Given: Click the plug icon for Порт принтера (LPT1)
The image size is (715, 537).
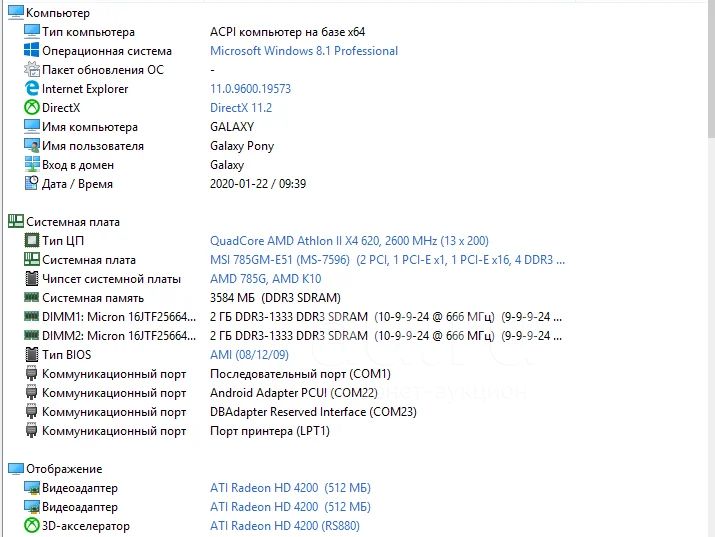Looking at the screenshot, I should tap(31, 430).
